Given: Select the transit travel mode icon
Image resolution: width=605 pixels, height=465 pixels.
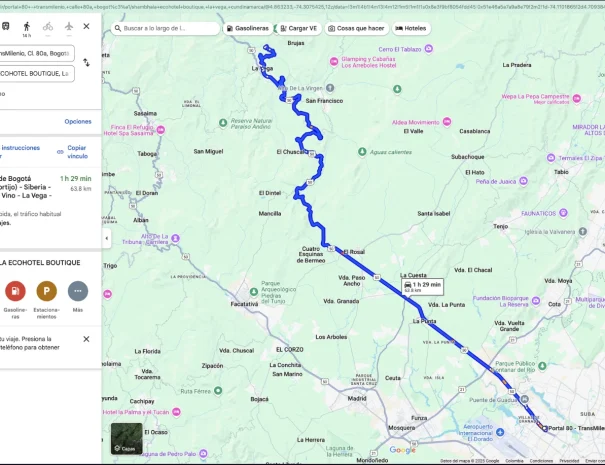Looking at the screenshot, I should [x=5, y=26].
